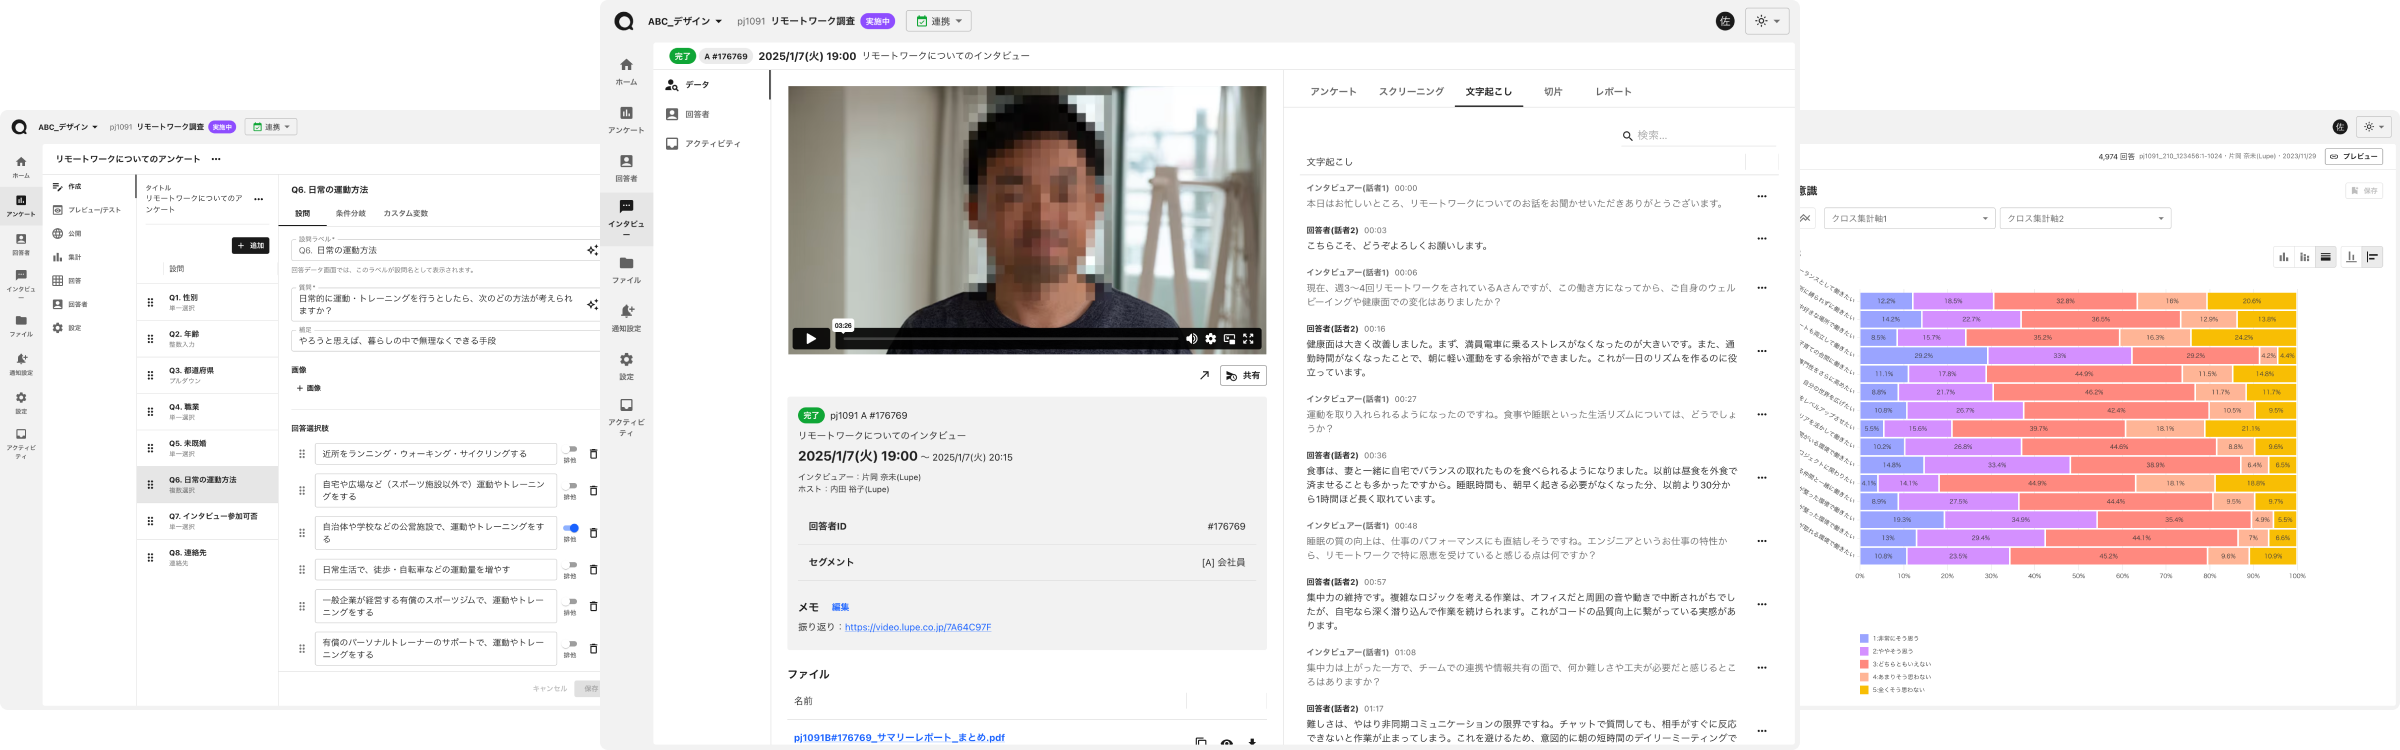Toggle 排他 for 日常生活で徒歩 option
Screen dimensions: 2400x750
point(570,565)
